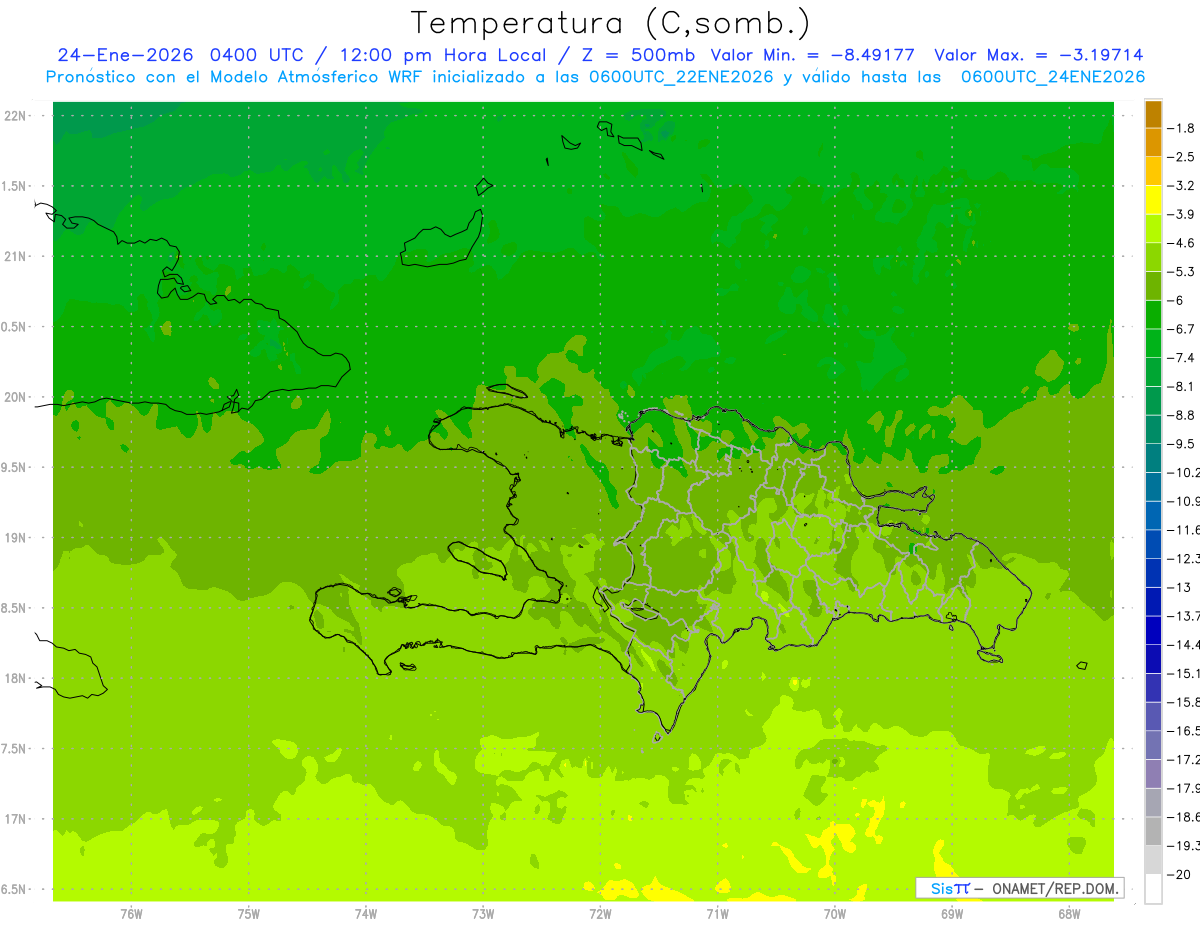Click the lime swatch between -3.9 and -4.6
Viewport: 1200px width, 927px height.
pyautogui.click(x=1153, y=228)
